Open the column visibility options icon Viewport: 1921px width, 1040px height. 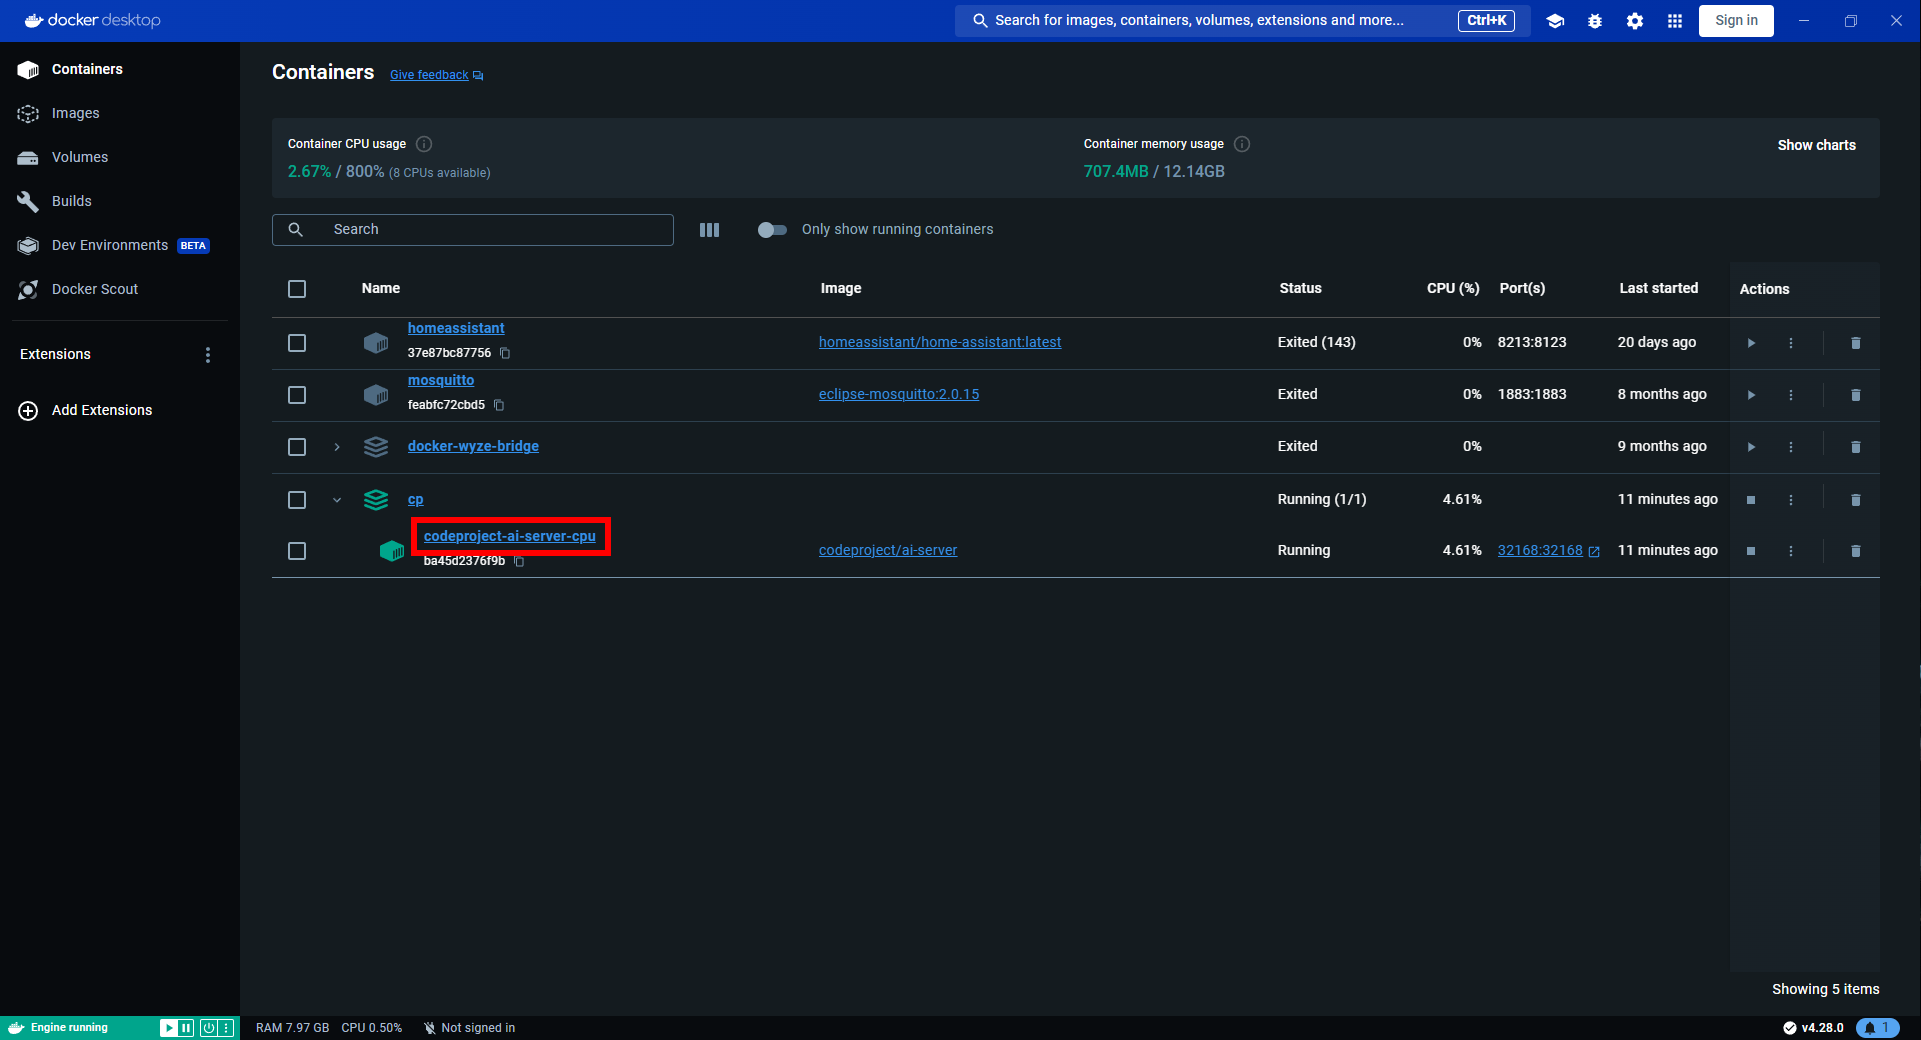point(709,230)
